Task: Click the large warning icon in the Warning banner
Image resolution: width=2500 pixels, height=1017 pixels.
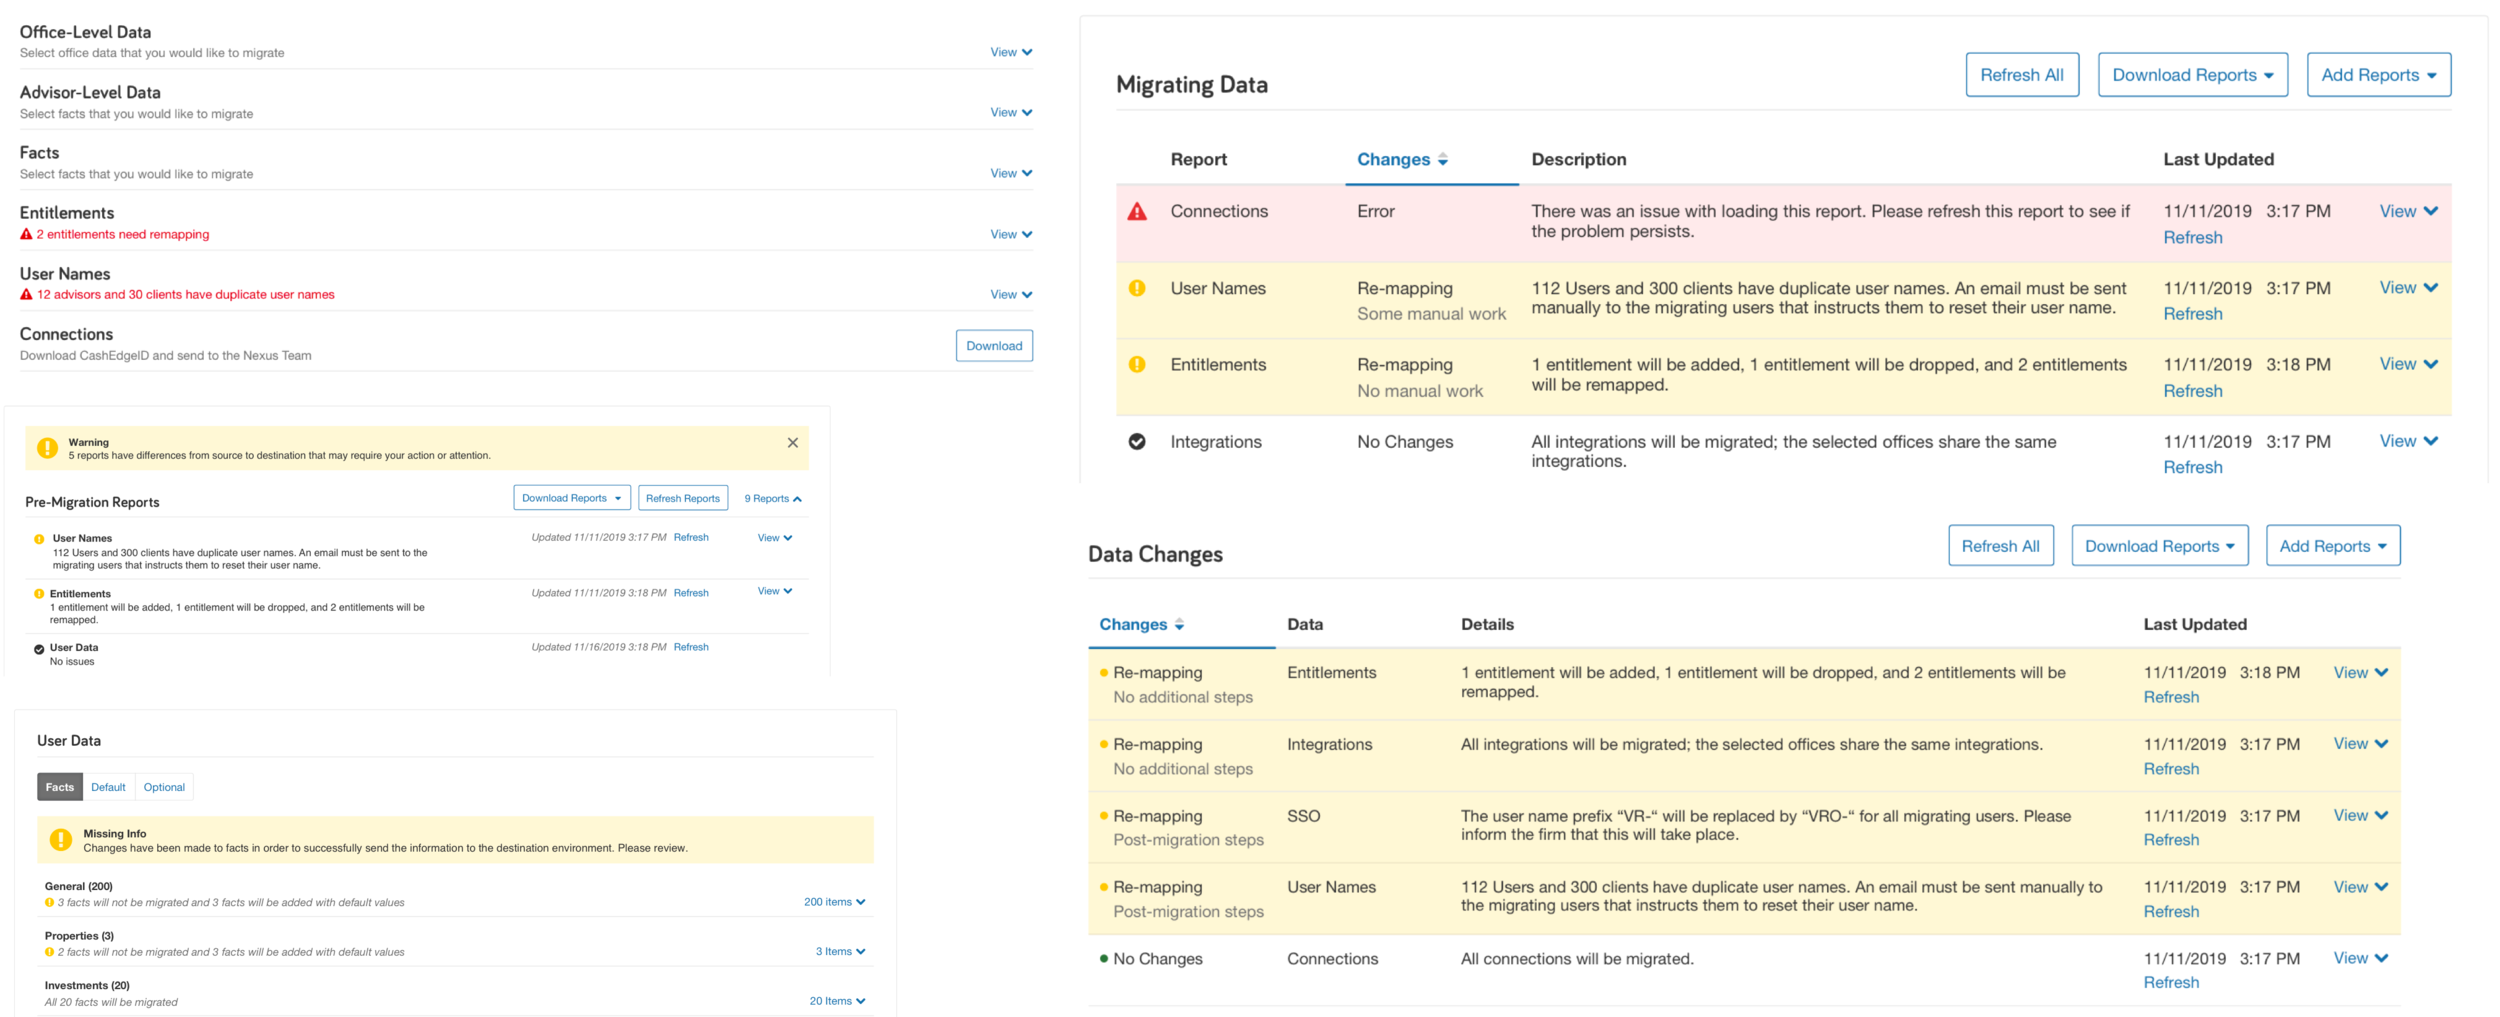Action: coord(47,448)
